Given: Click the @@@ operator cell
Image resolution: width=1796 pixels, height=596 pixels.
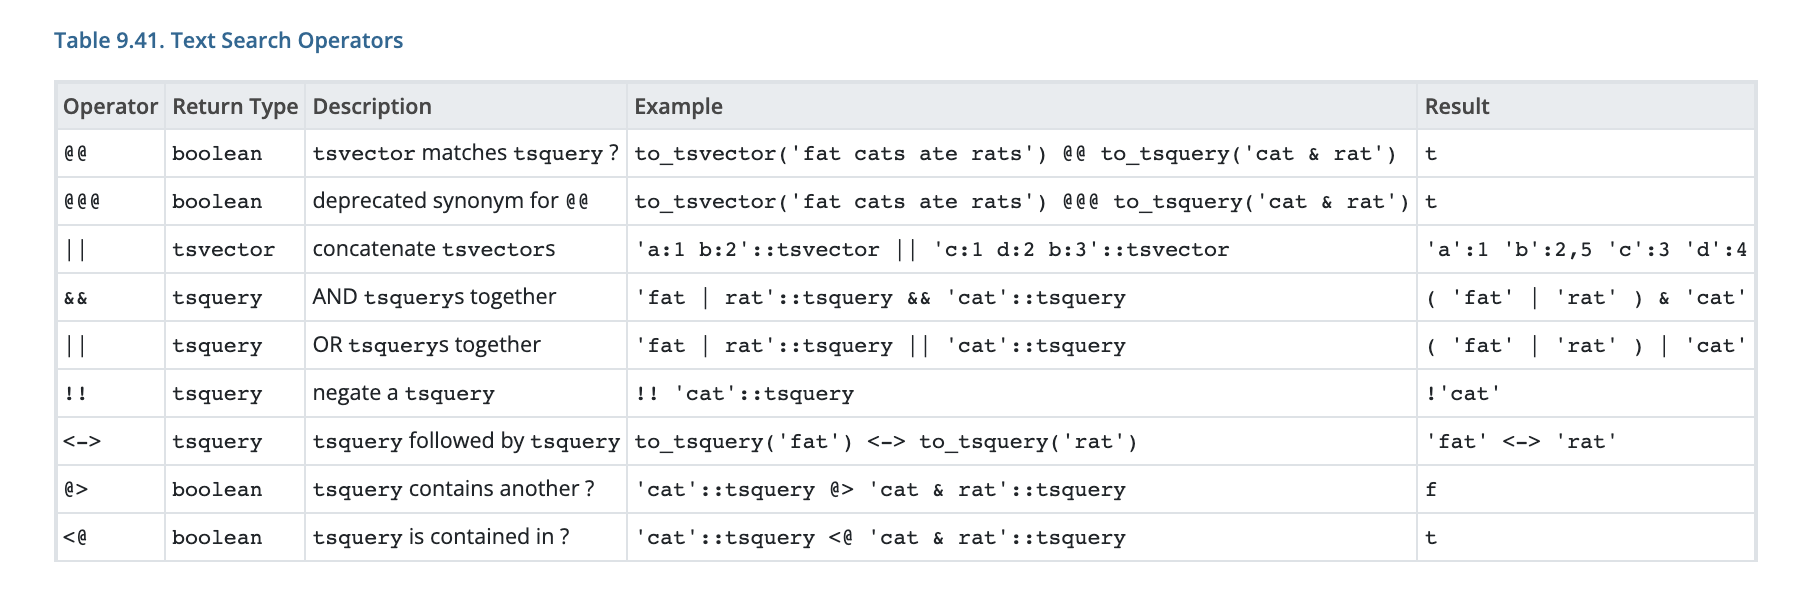Looking at the screenshot, I should [x=110, y=202].
